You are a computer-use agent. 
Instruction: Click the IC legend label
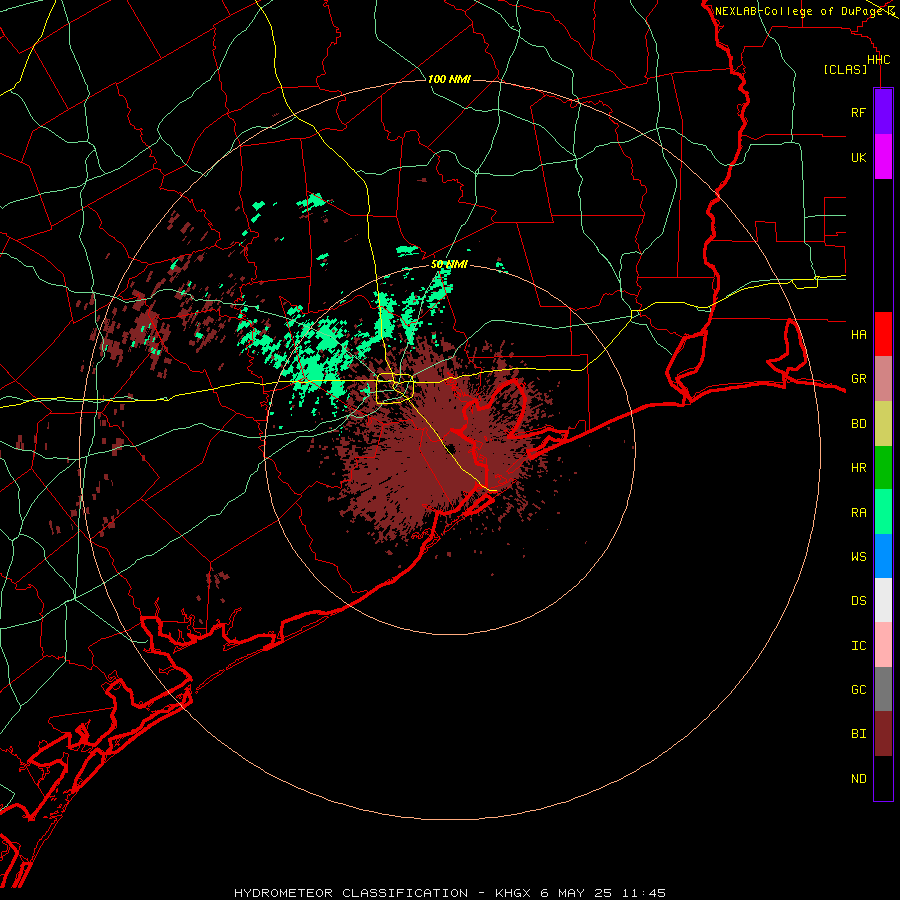859,646
